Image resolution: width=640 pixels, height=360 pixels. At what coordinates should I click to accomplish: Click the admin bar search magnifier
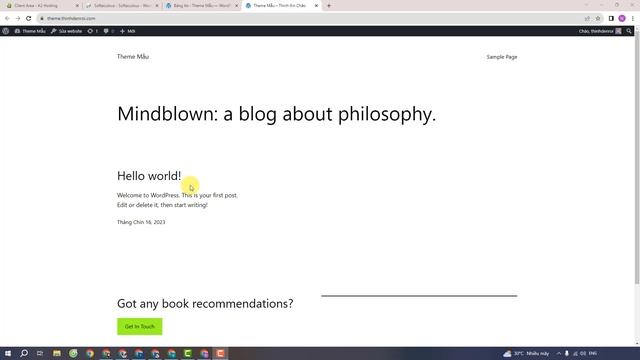[629, 31]
